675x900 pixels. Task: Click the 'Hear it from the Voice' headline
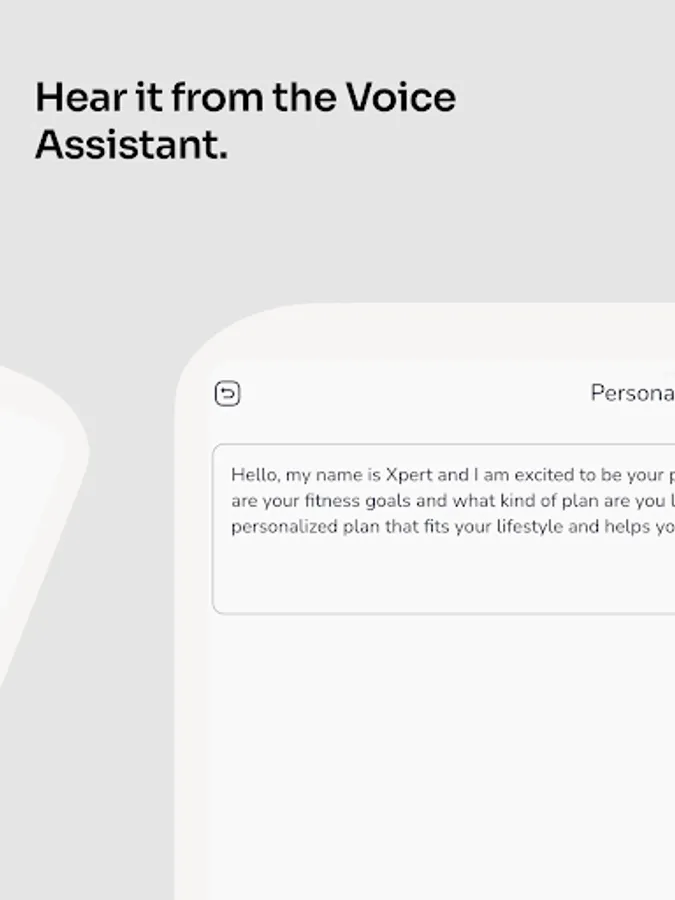(246, 97)
